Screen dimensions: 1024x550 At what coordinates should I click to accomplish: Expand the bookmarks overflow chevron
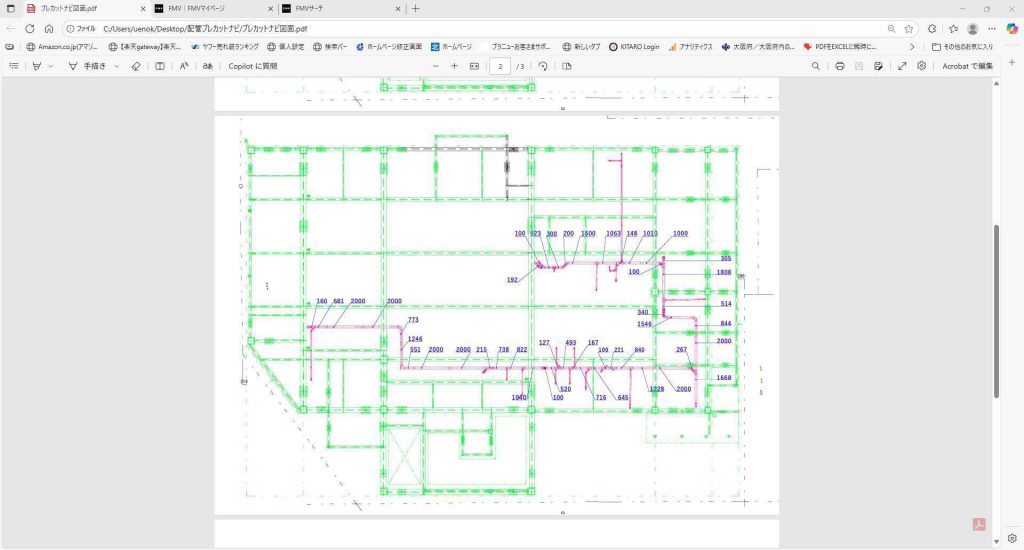(x=912, y=47)
